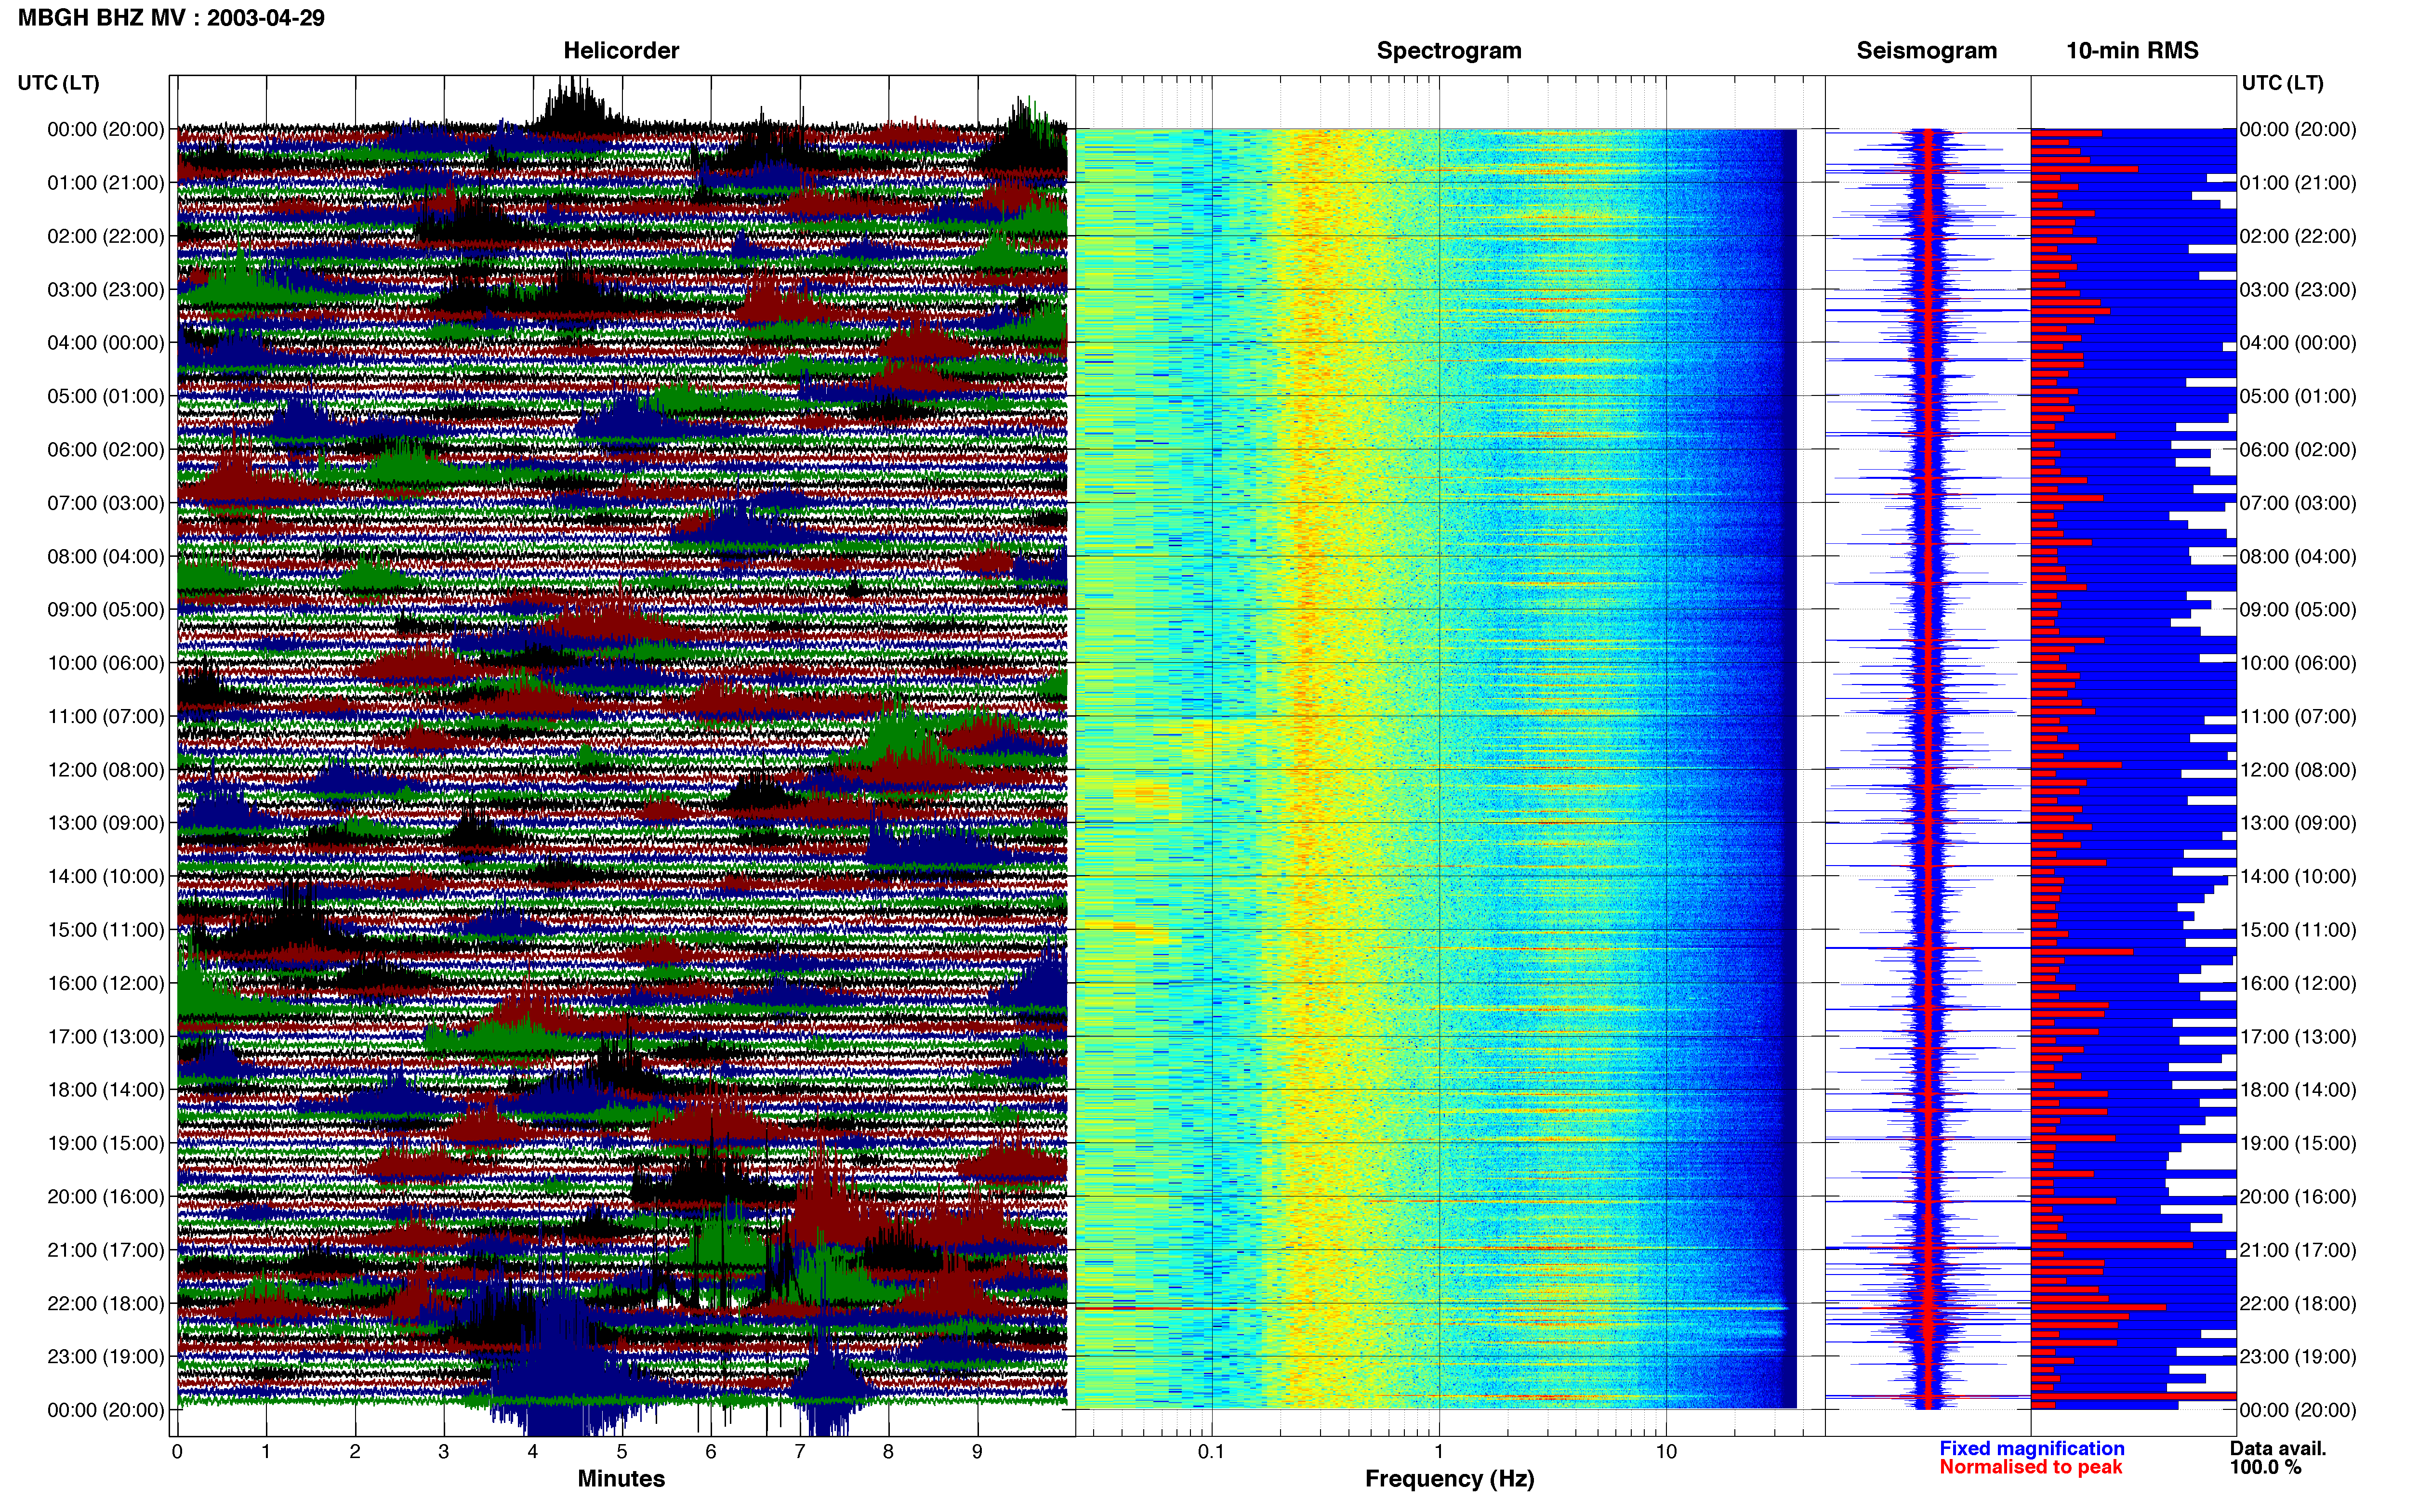This screenshot has height=1512, width=2418.
Task: Click '13:00 (09:00)' on the RMS panel time axis
Action: tap(2298, 823)
